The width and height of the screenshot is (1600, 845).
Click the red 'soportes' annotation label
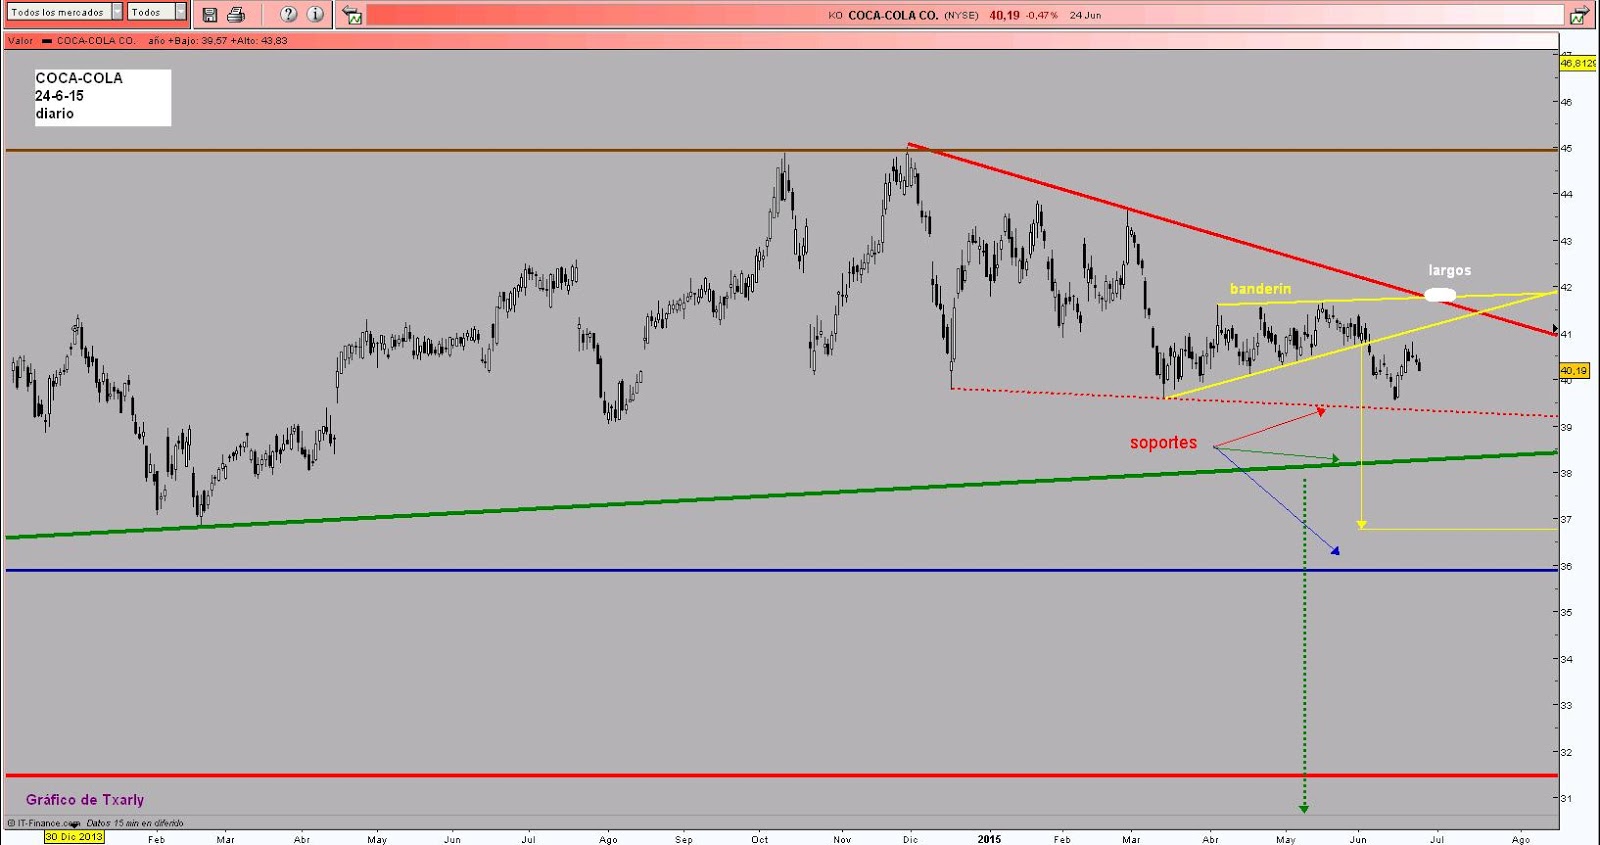[x=1163, y=443]
